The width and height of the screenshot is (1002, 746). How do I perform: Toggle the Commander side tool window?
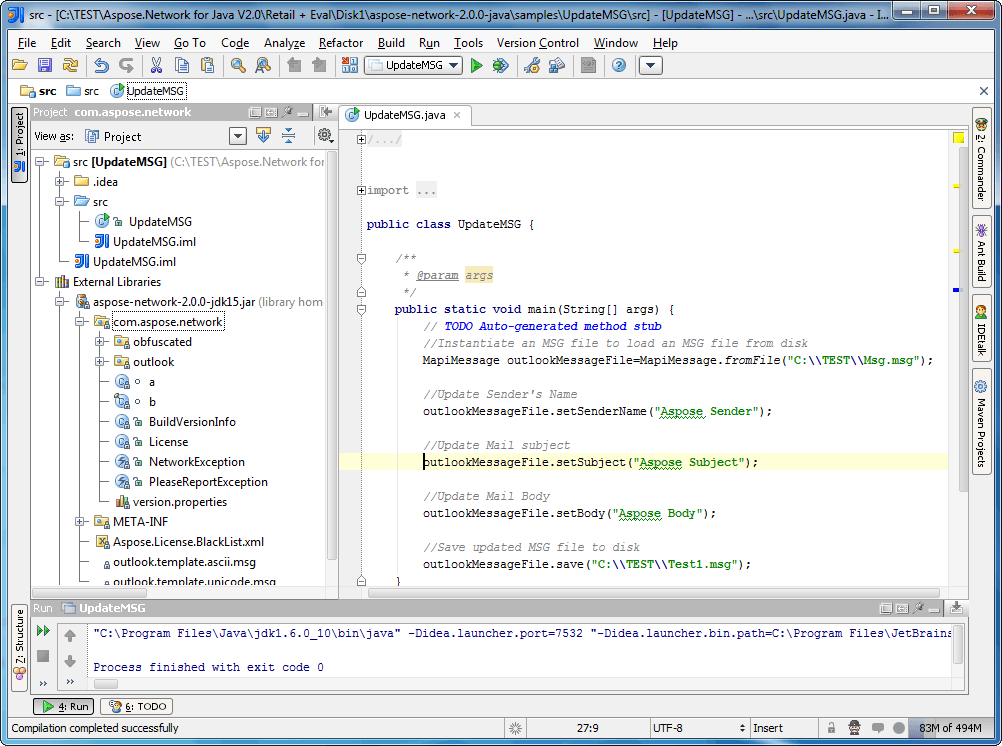pyautogui.click(x=981, y=159)
